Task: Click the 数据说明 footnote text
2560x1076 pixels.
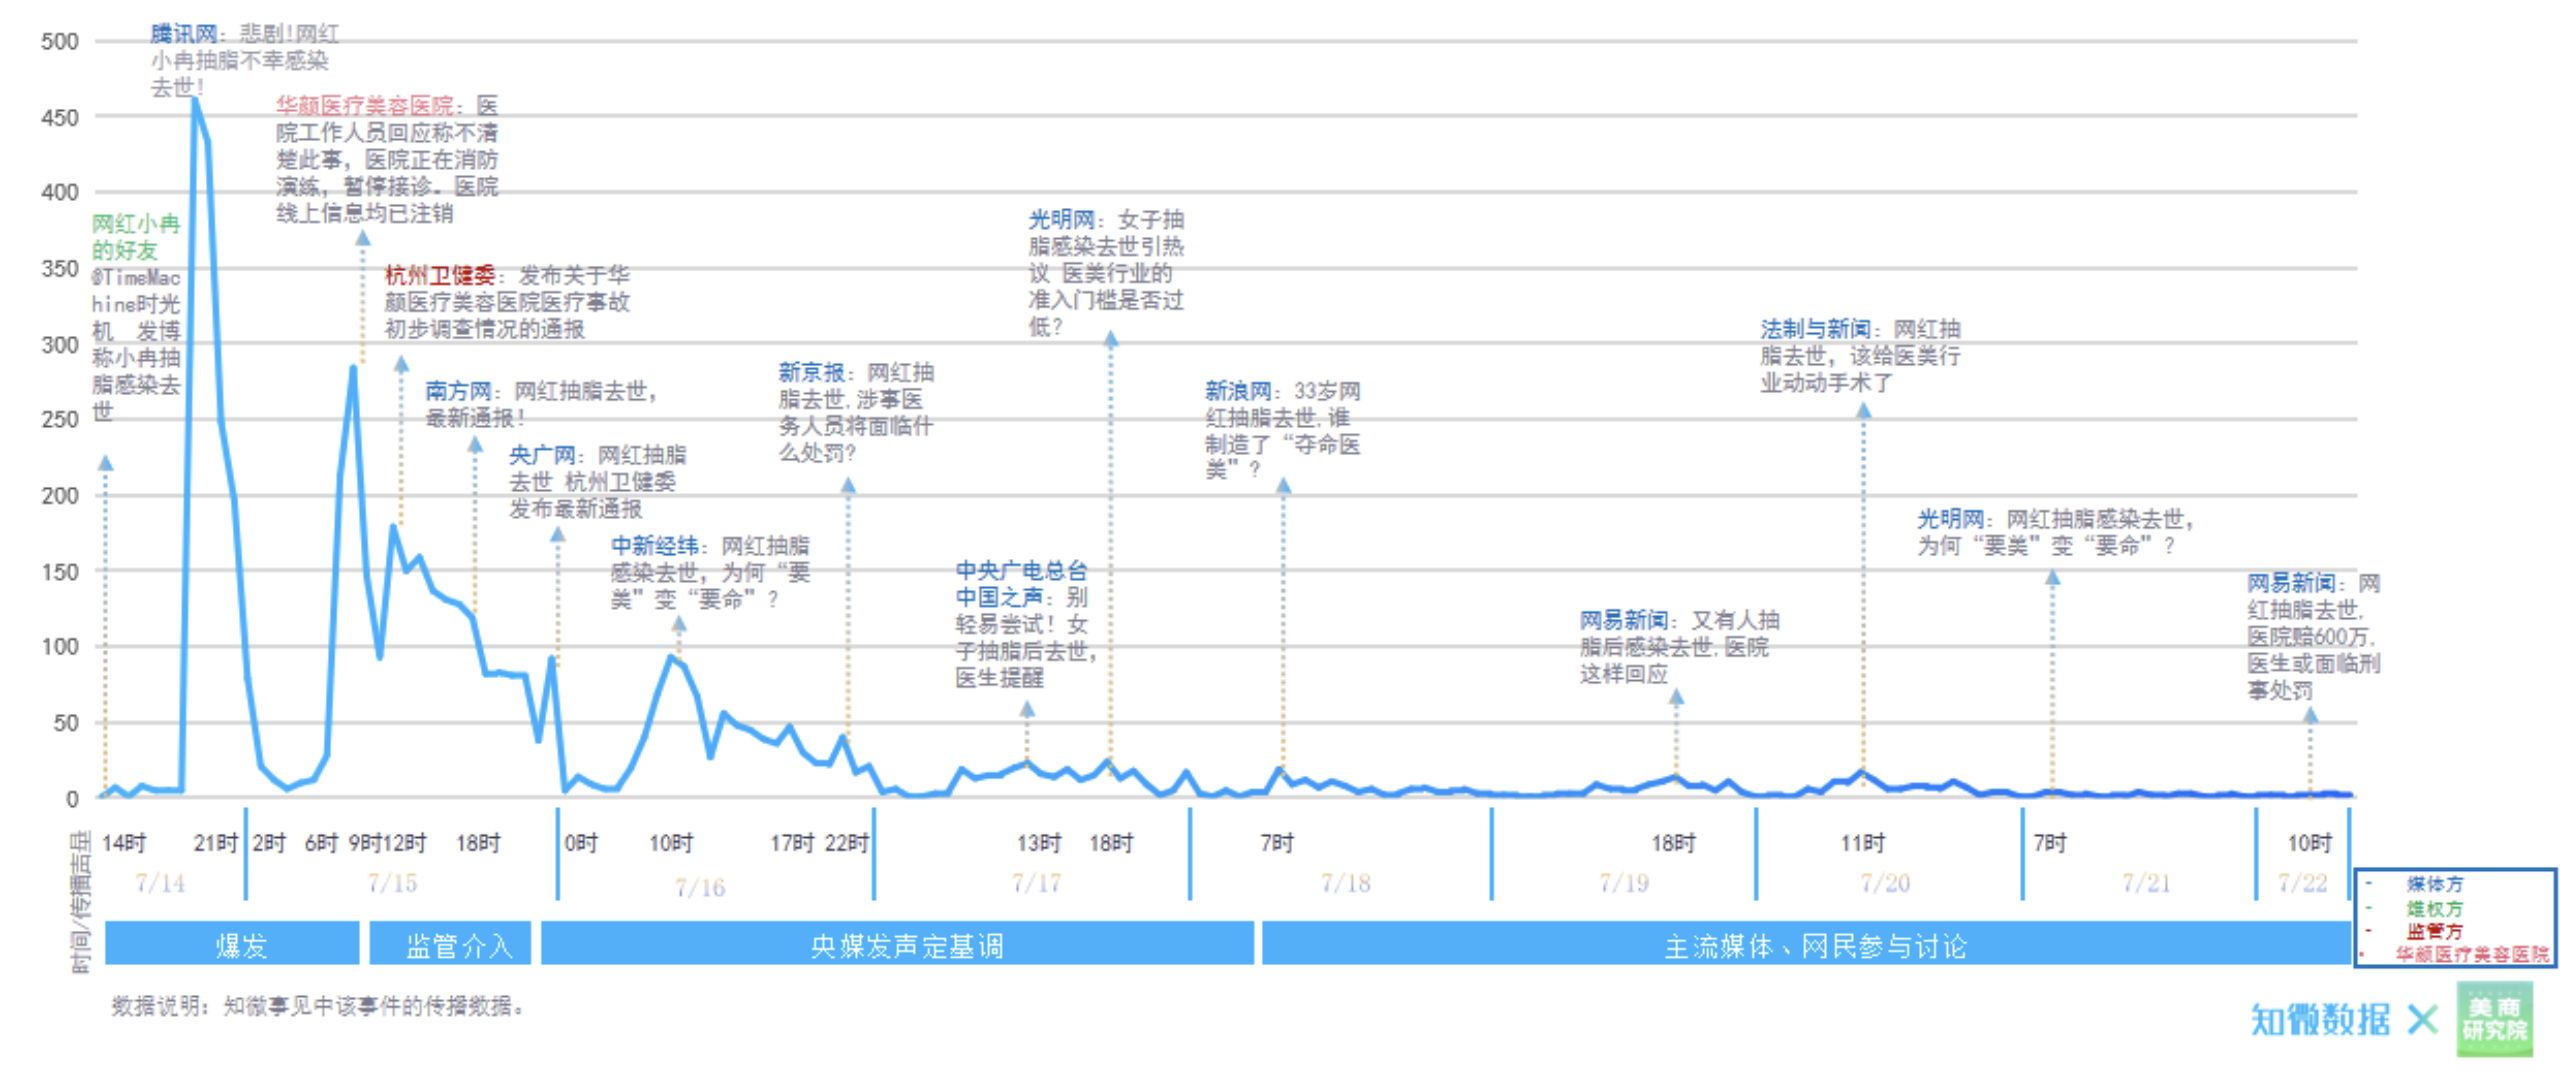Action: coord(318,1005)
